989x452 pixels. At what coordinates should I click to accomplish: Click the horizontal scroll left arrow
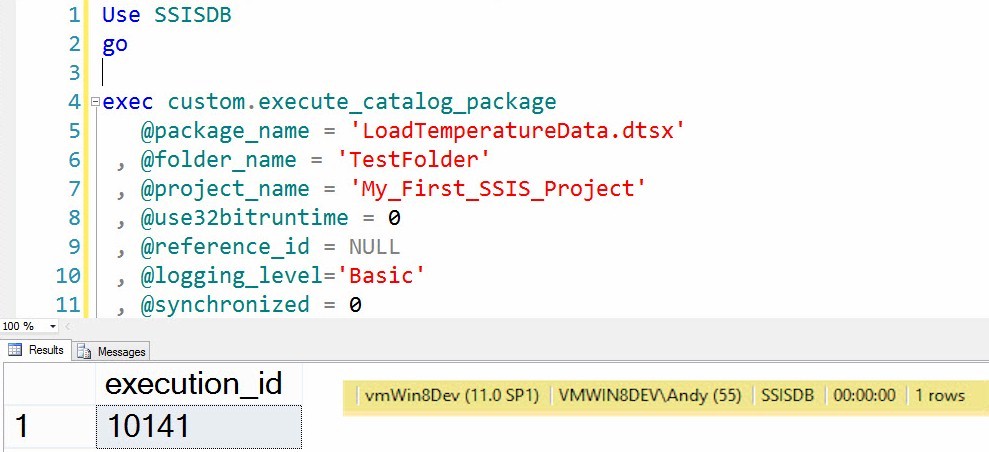coord(67,326)
